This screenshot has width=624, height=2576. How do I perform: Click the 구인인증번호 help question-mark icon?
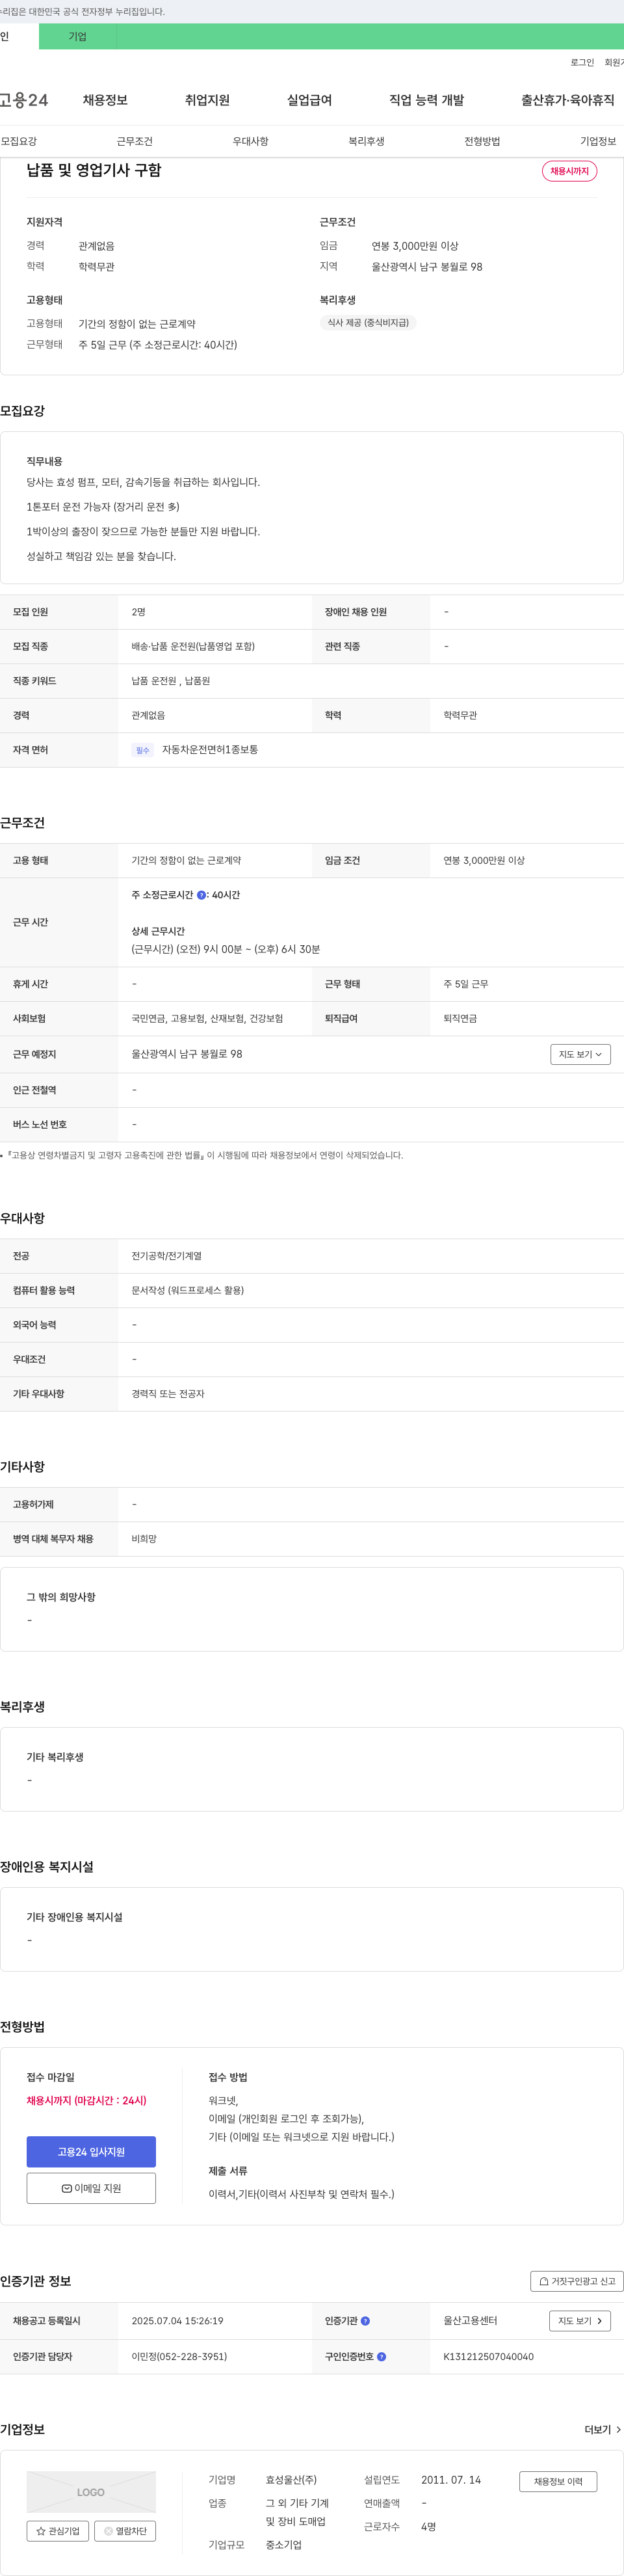pyautogui.click(x=381, y=2357)
